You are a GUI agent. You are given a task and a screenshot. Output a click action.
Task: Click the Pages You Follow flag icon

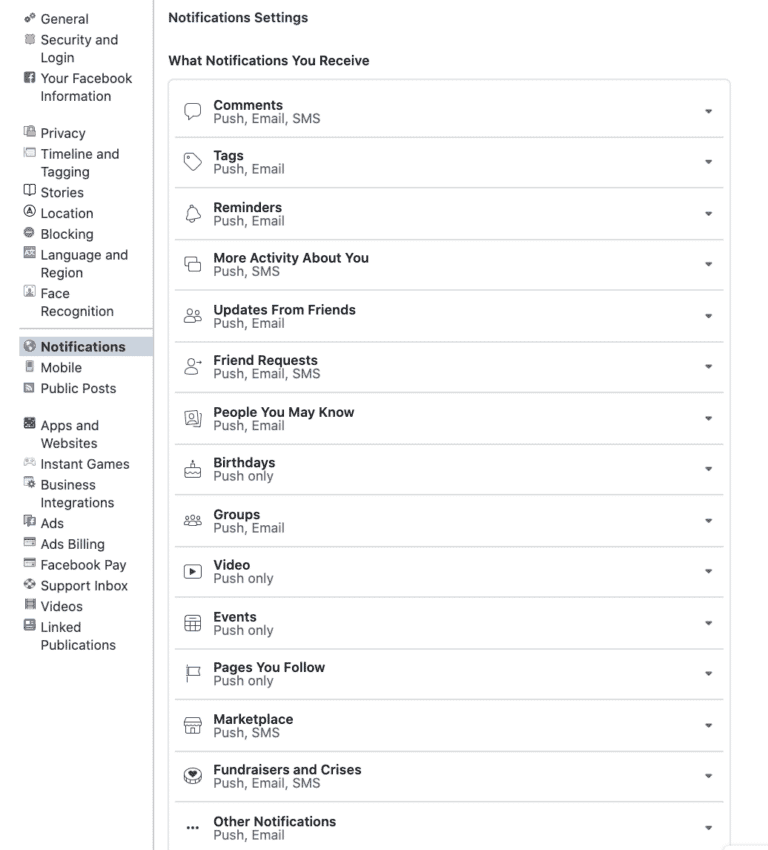[193, 674]
